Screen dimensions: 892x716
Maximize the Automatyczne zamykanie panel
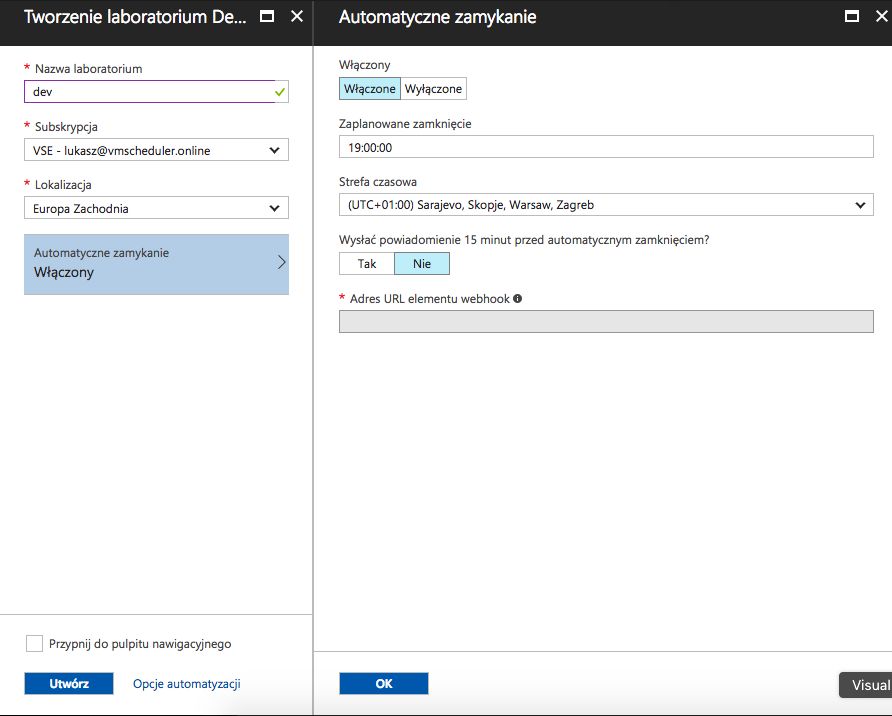(x=851, y=16)
